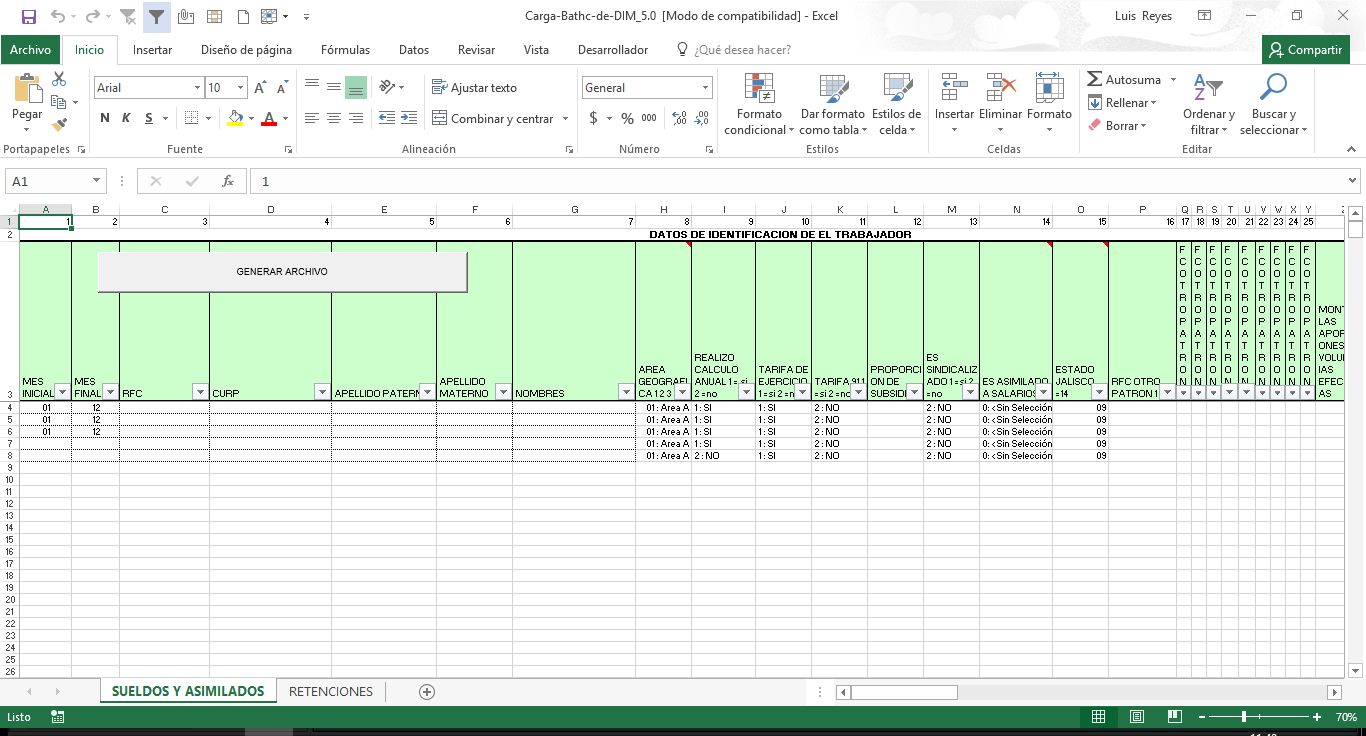Image resolution: width=1366 pixels, height=736 pixels.
Task: Open Buscar y seleccionar menu
Action: (1273, 104)
